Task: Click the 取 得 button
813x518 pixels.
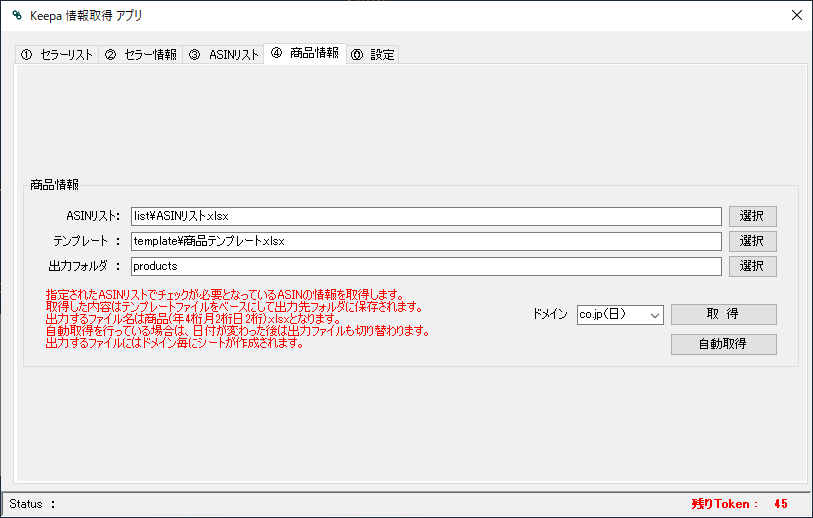Action: pyautogui.click(x=724, y=314)
